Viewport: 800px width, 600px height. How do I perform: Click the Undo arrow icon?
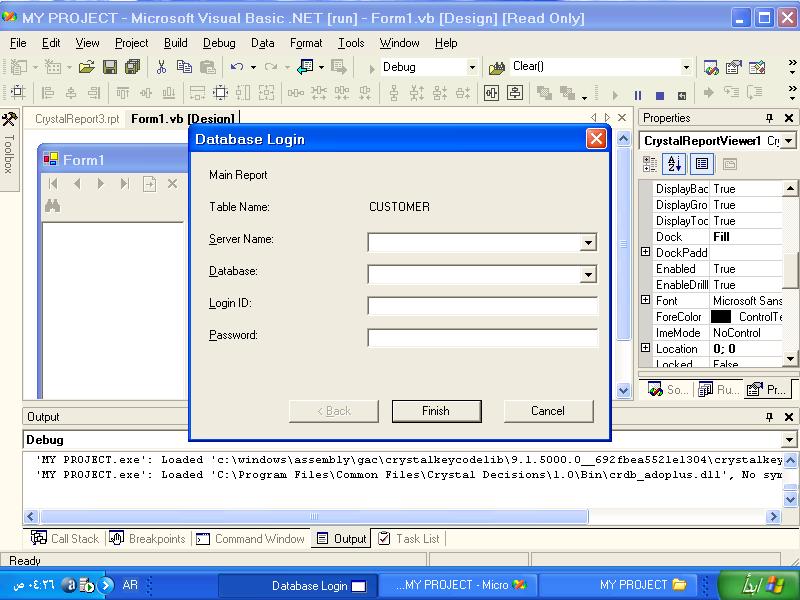click(237, 67)
